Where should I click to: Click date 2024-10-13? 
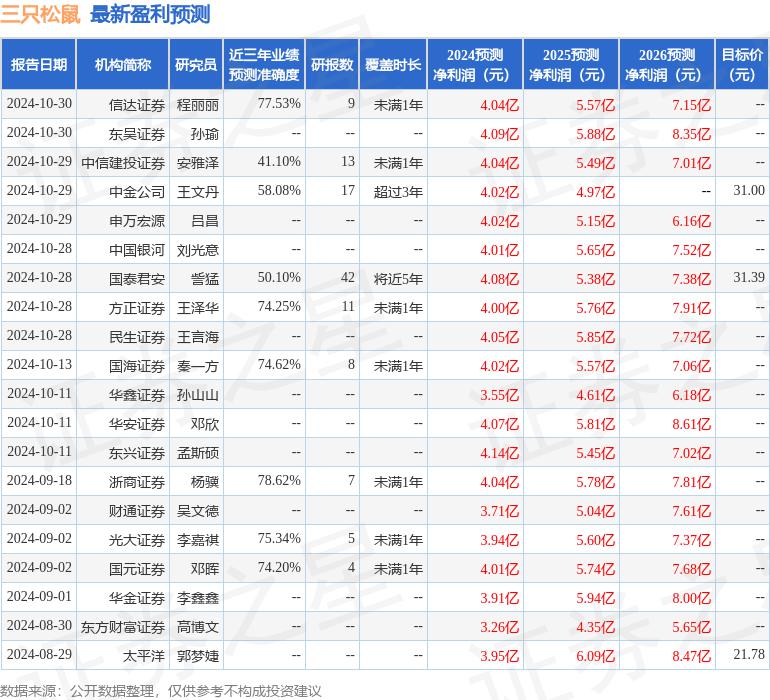click(x=39, y=364)
